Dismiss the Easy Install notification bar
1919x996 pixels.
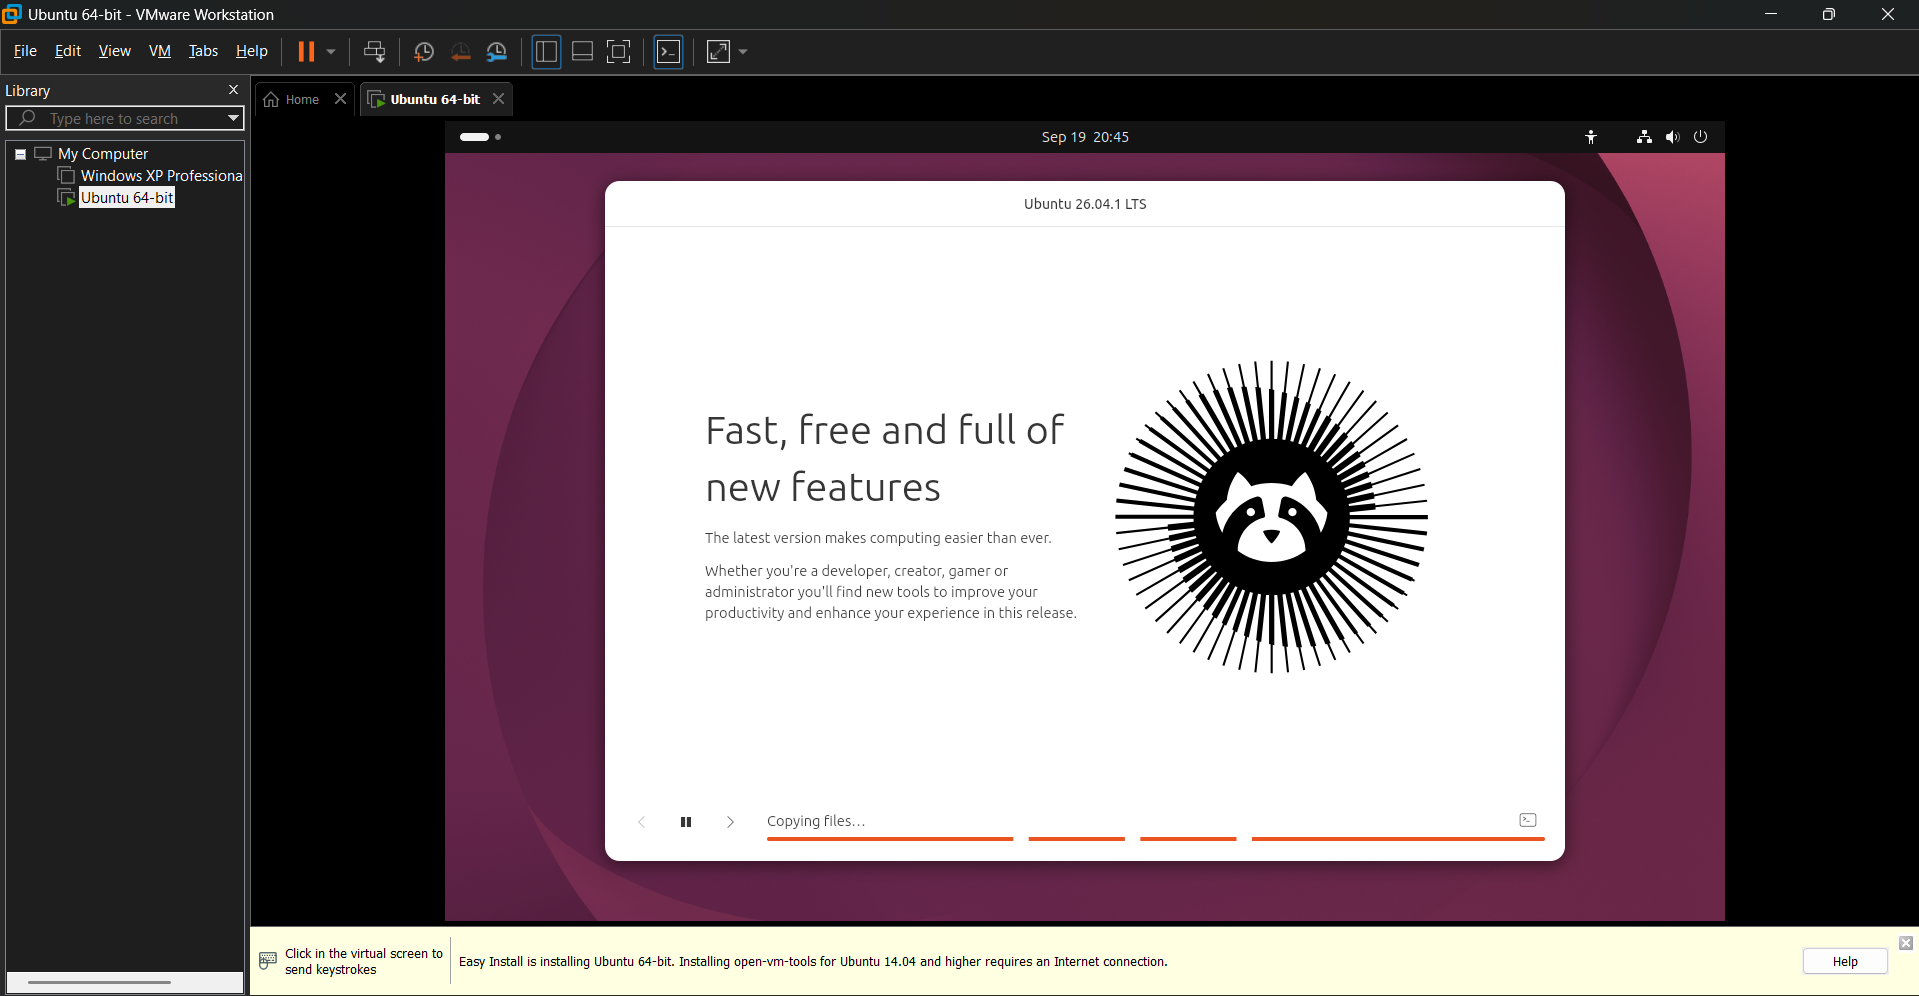coord(1906,943)
